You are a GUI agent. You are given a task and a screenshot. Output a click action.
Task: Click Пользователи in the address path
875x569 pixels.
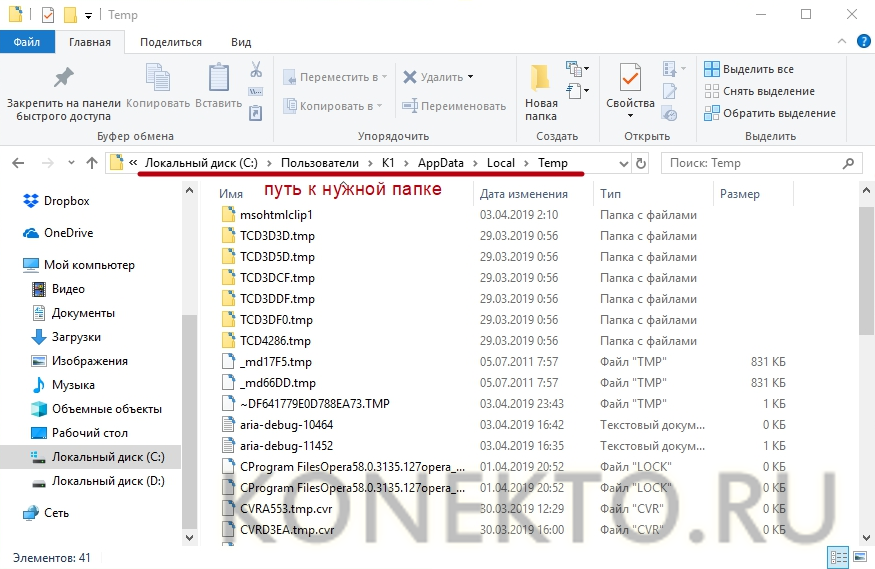coord(320,163)
